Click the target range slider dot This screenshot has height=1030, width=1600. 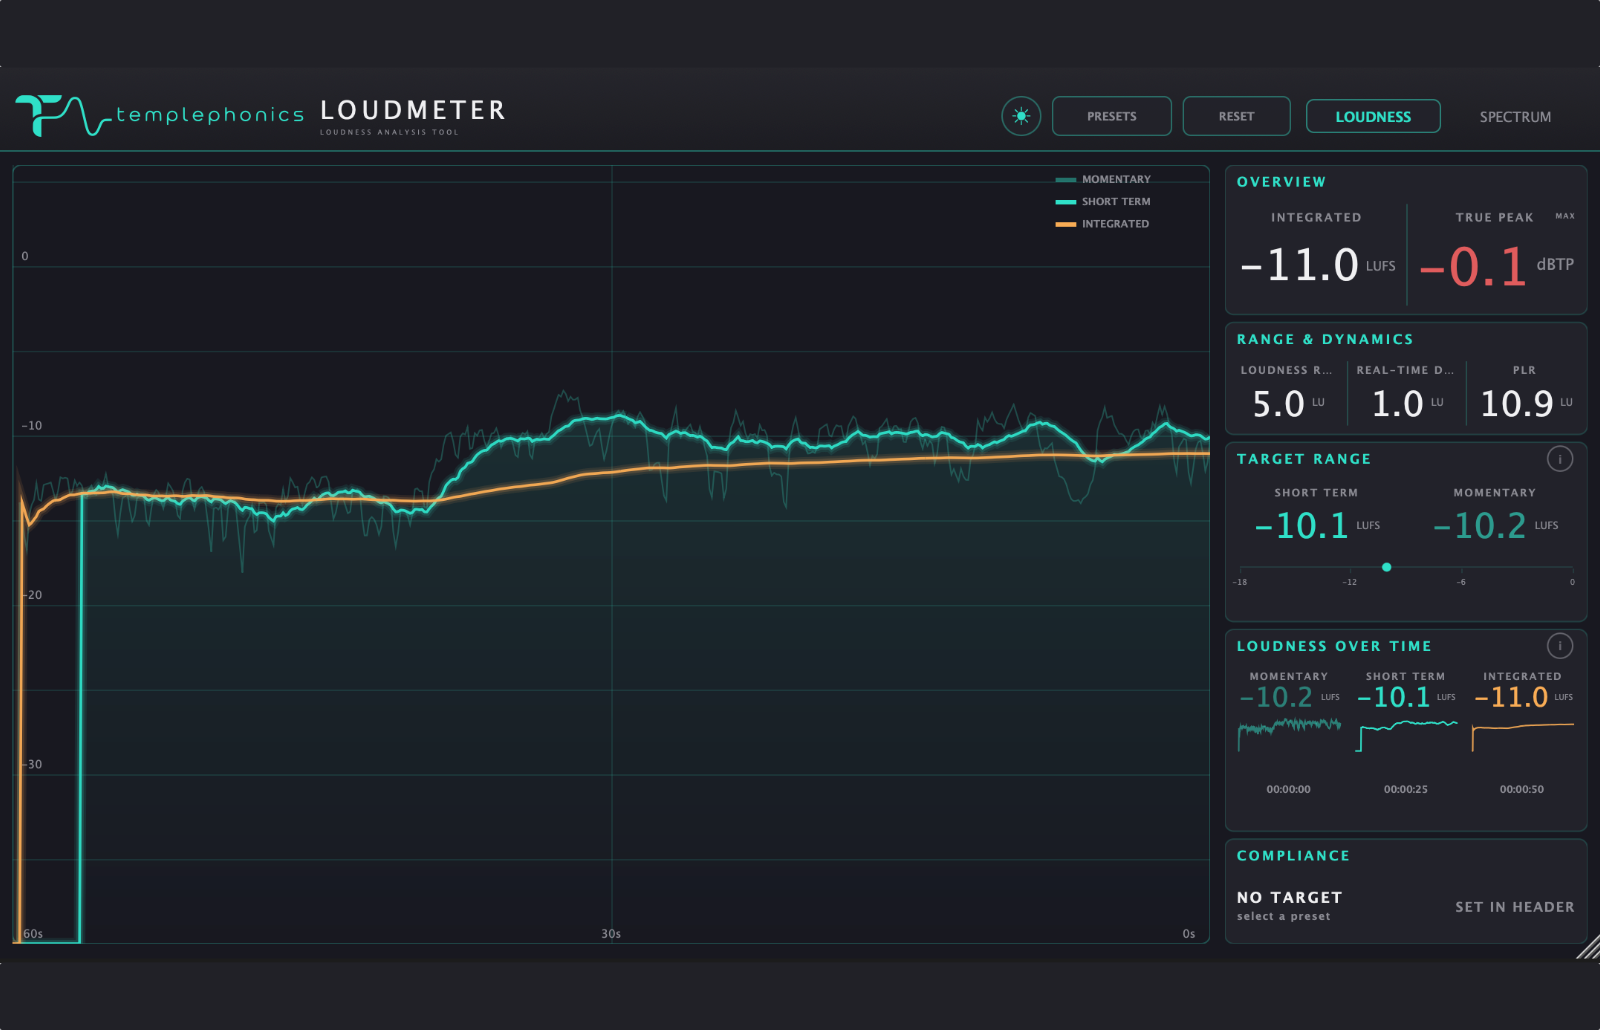tap(1386, 567)
